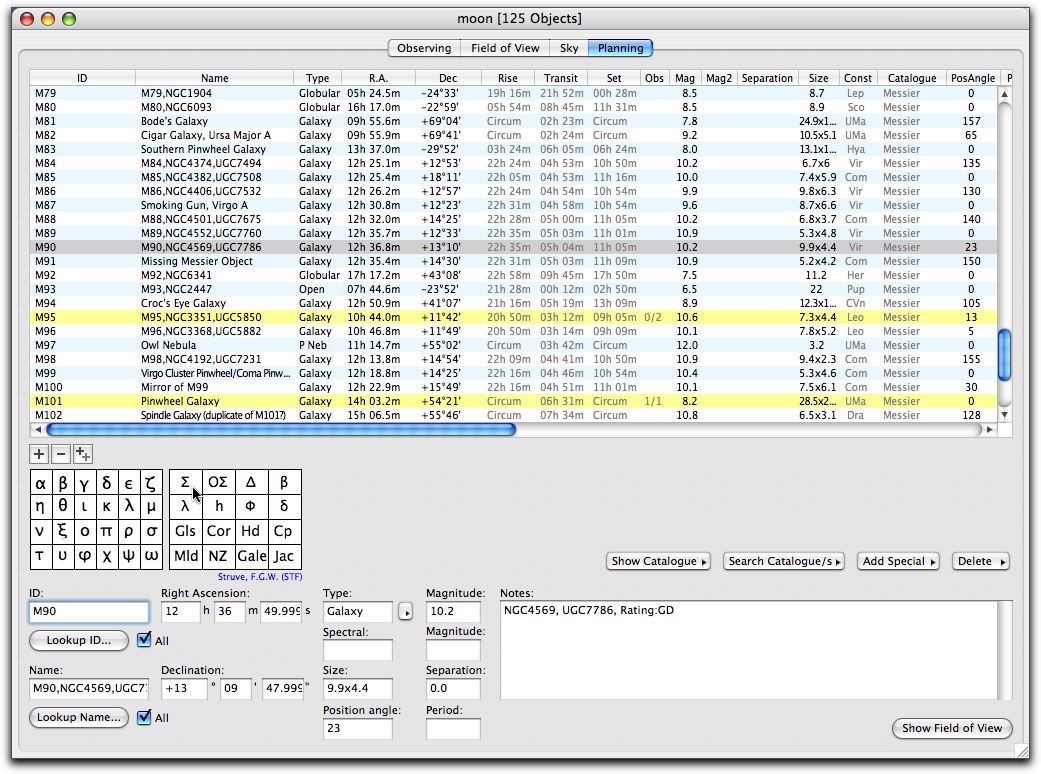This screenshot has width=1041, height=774.
Task: Click the plus add object icon
Action: tap(39, 454)
